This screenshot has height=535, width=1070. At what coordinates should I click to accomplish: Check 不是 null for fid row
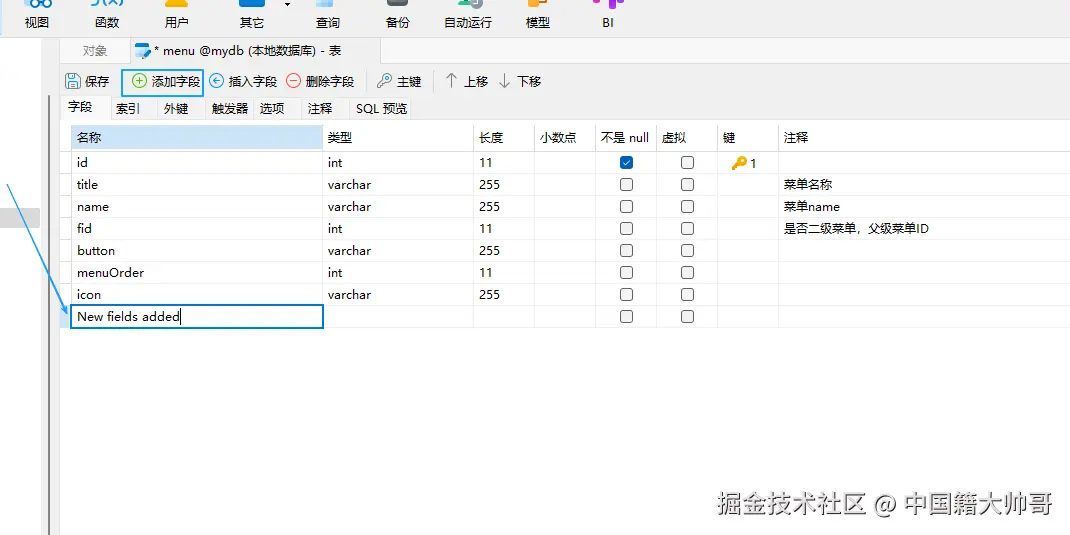tap(626, 229)
